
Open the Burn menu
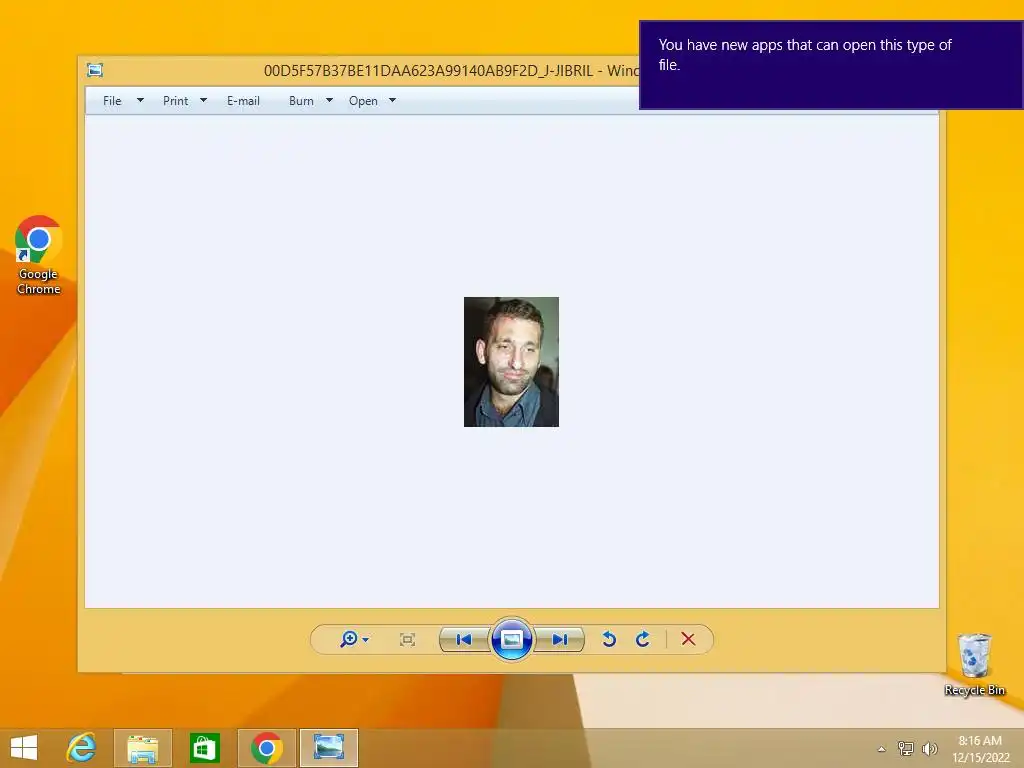pyautogui.click(x=301, y=101)
